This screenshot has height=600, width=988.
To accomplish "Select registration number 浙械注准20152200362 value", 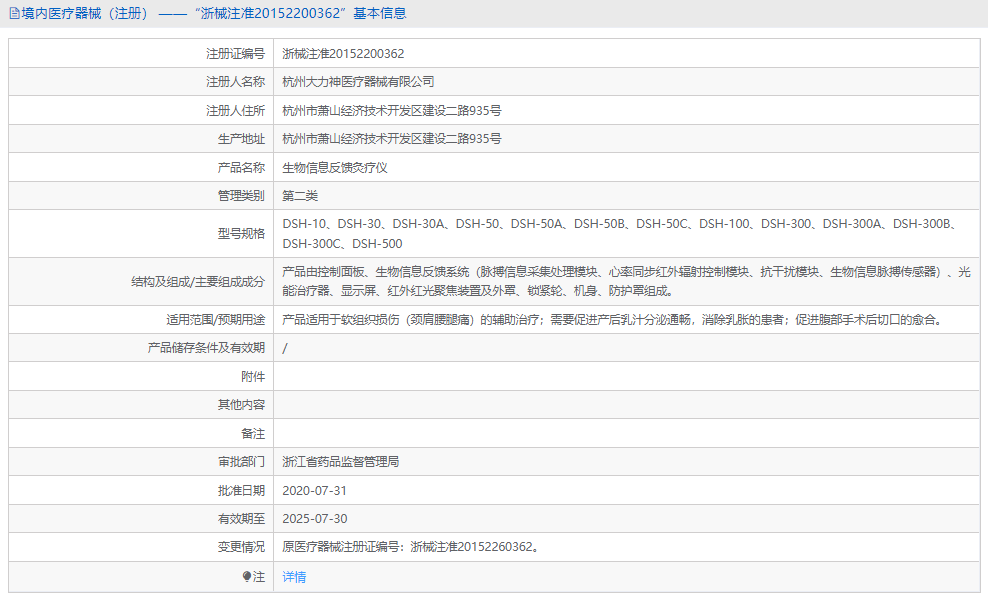I will tap(343, 54).
